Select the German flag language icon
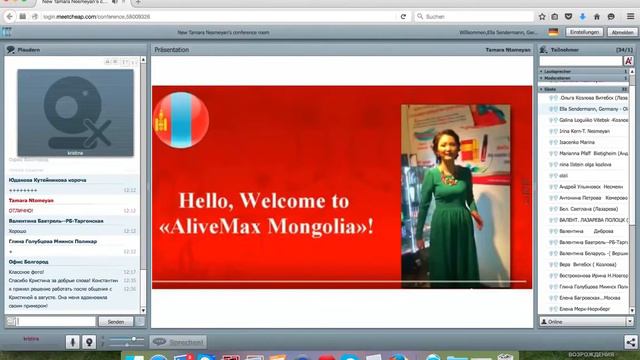This screenshot has height=360, width=640. click(553, 32)
